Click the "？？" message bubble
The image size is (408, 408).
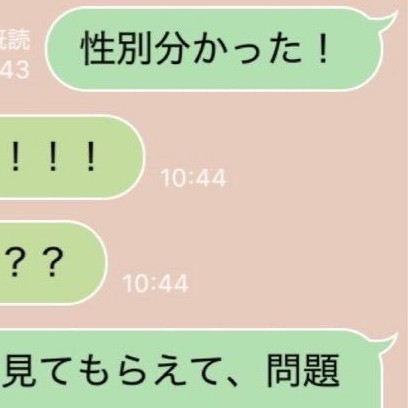coord(53,263)
